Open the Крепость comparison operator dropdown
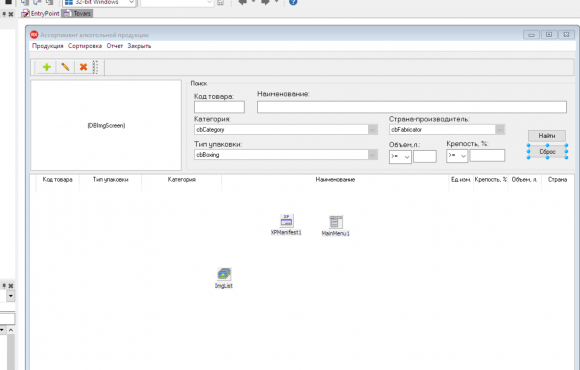 tap(457, 156)
